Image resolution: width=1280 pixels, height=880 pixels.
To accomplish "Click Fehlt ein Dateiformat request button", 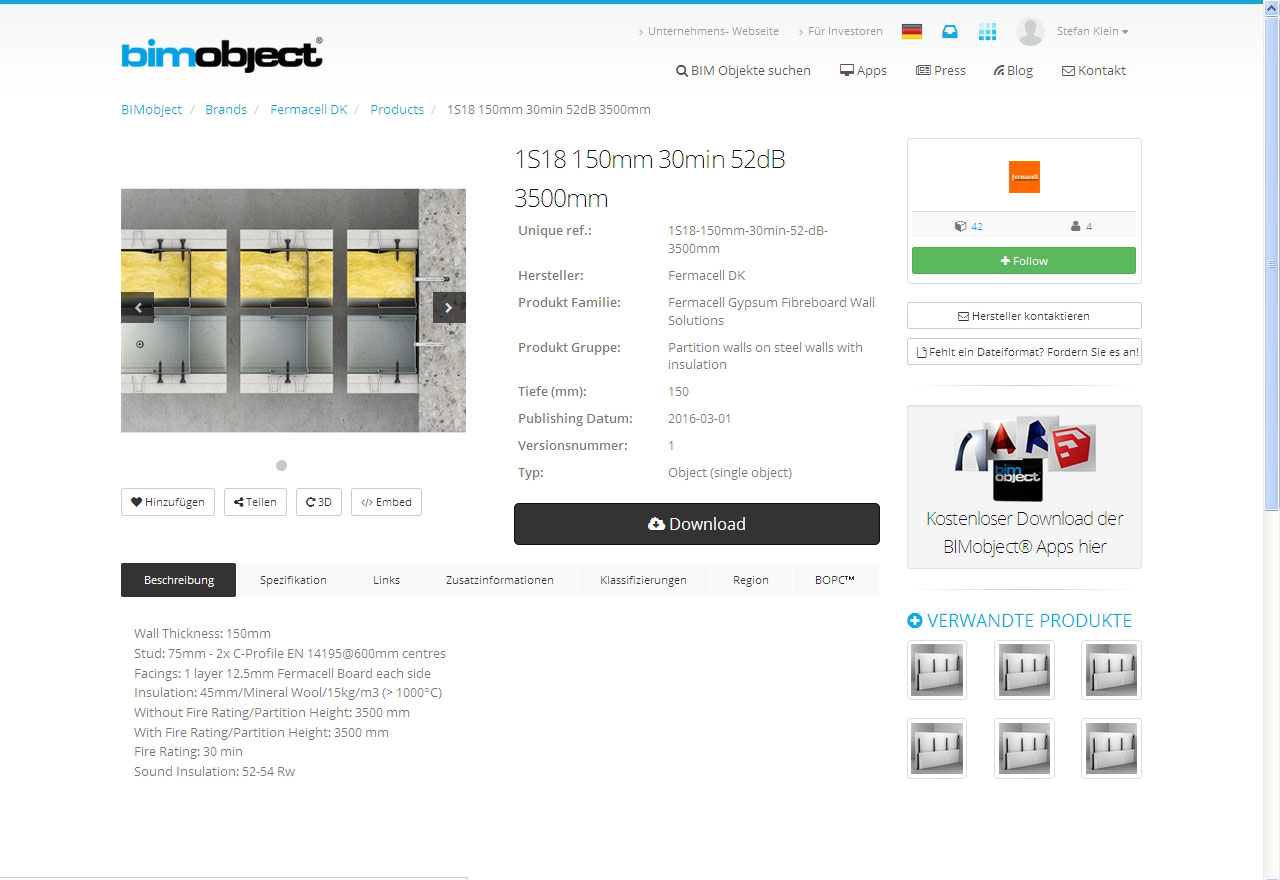I will tap(1024, 352).
